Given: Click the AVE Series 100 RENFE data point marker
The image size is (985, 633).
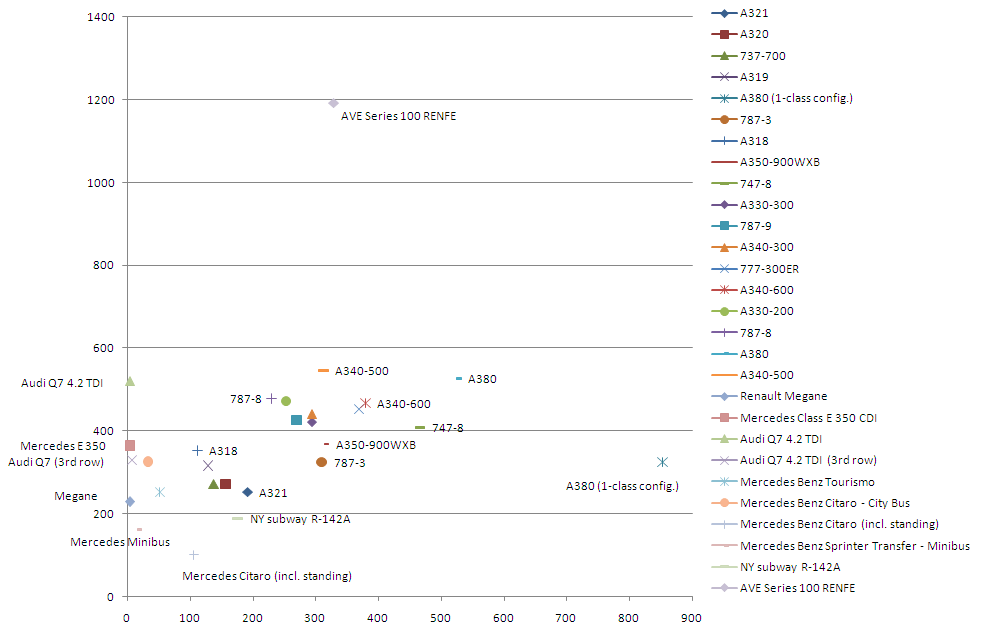Looking at the screenshot, I should click(x=333, y=103).
